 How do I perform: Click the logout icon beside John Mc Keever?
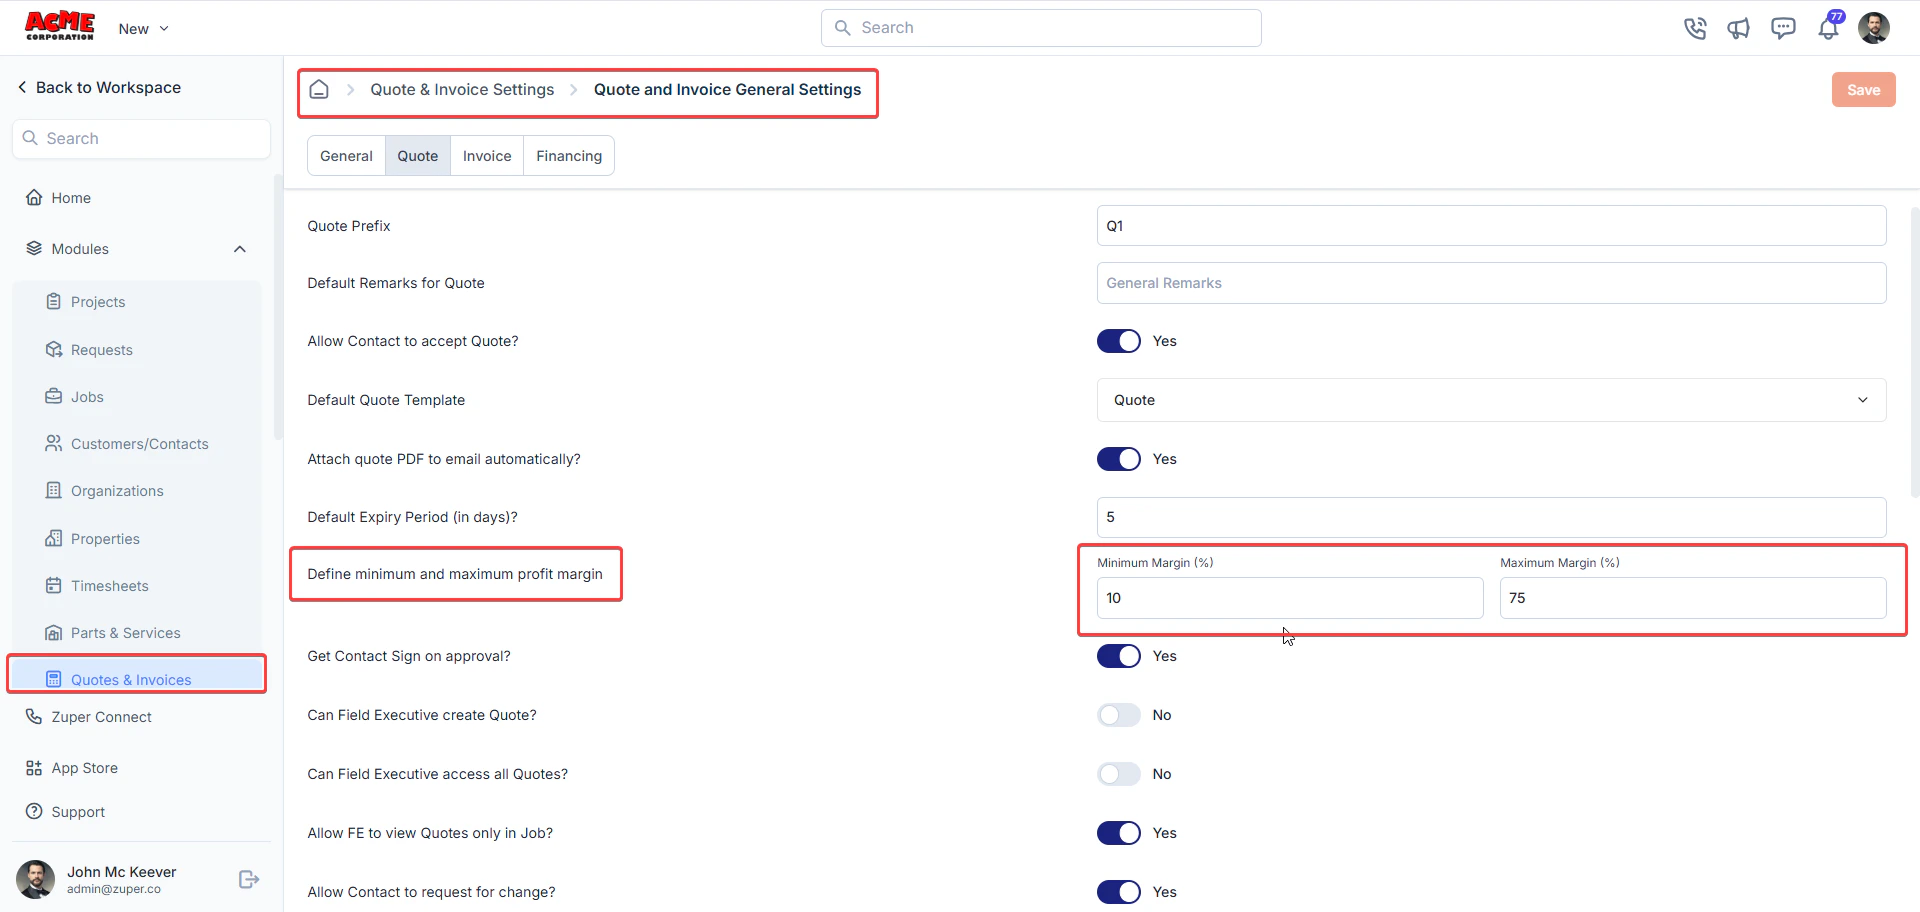[249, 879]
